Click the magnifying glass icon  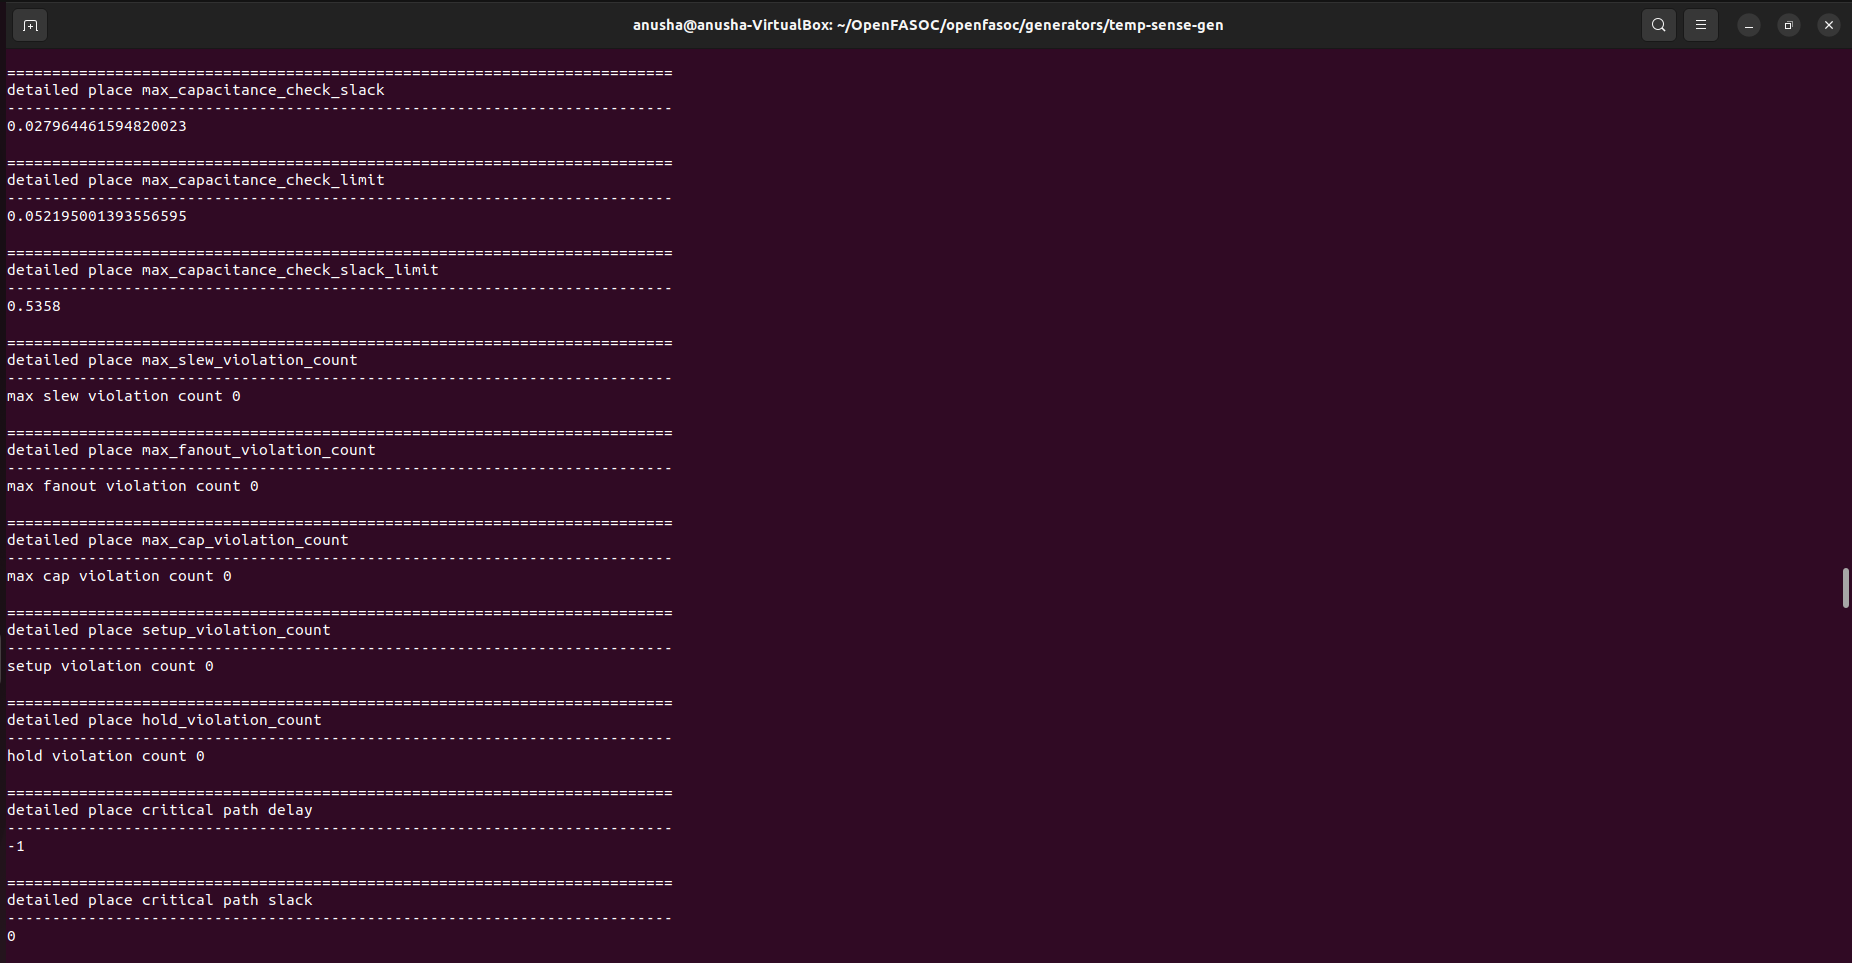pos(1657,25)
